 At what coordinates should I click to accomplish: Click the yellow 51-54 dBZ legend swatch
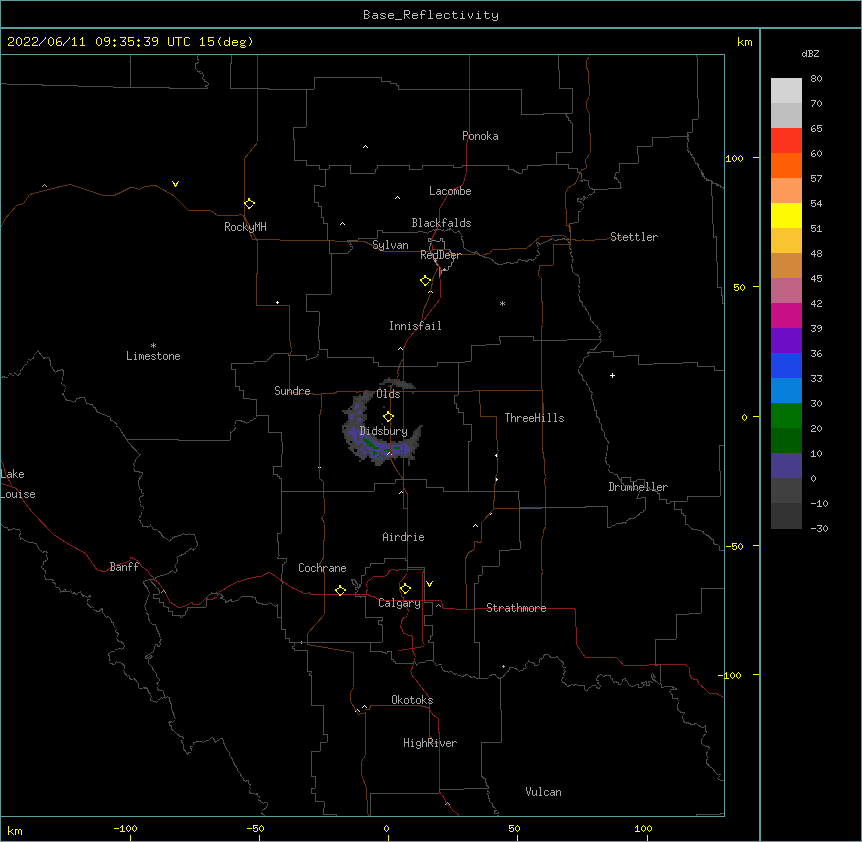point(786,215)
